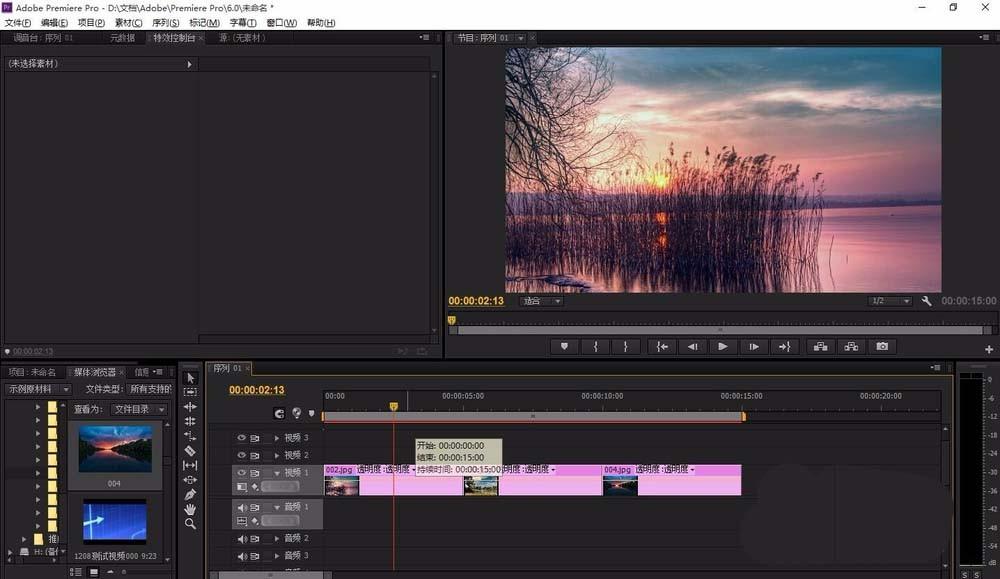Screen dimensions: 1000x579
Task: Hide video track 视频 3 with eye icon
Action: [x=241, y=438]
